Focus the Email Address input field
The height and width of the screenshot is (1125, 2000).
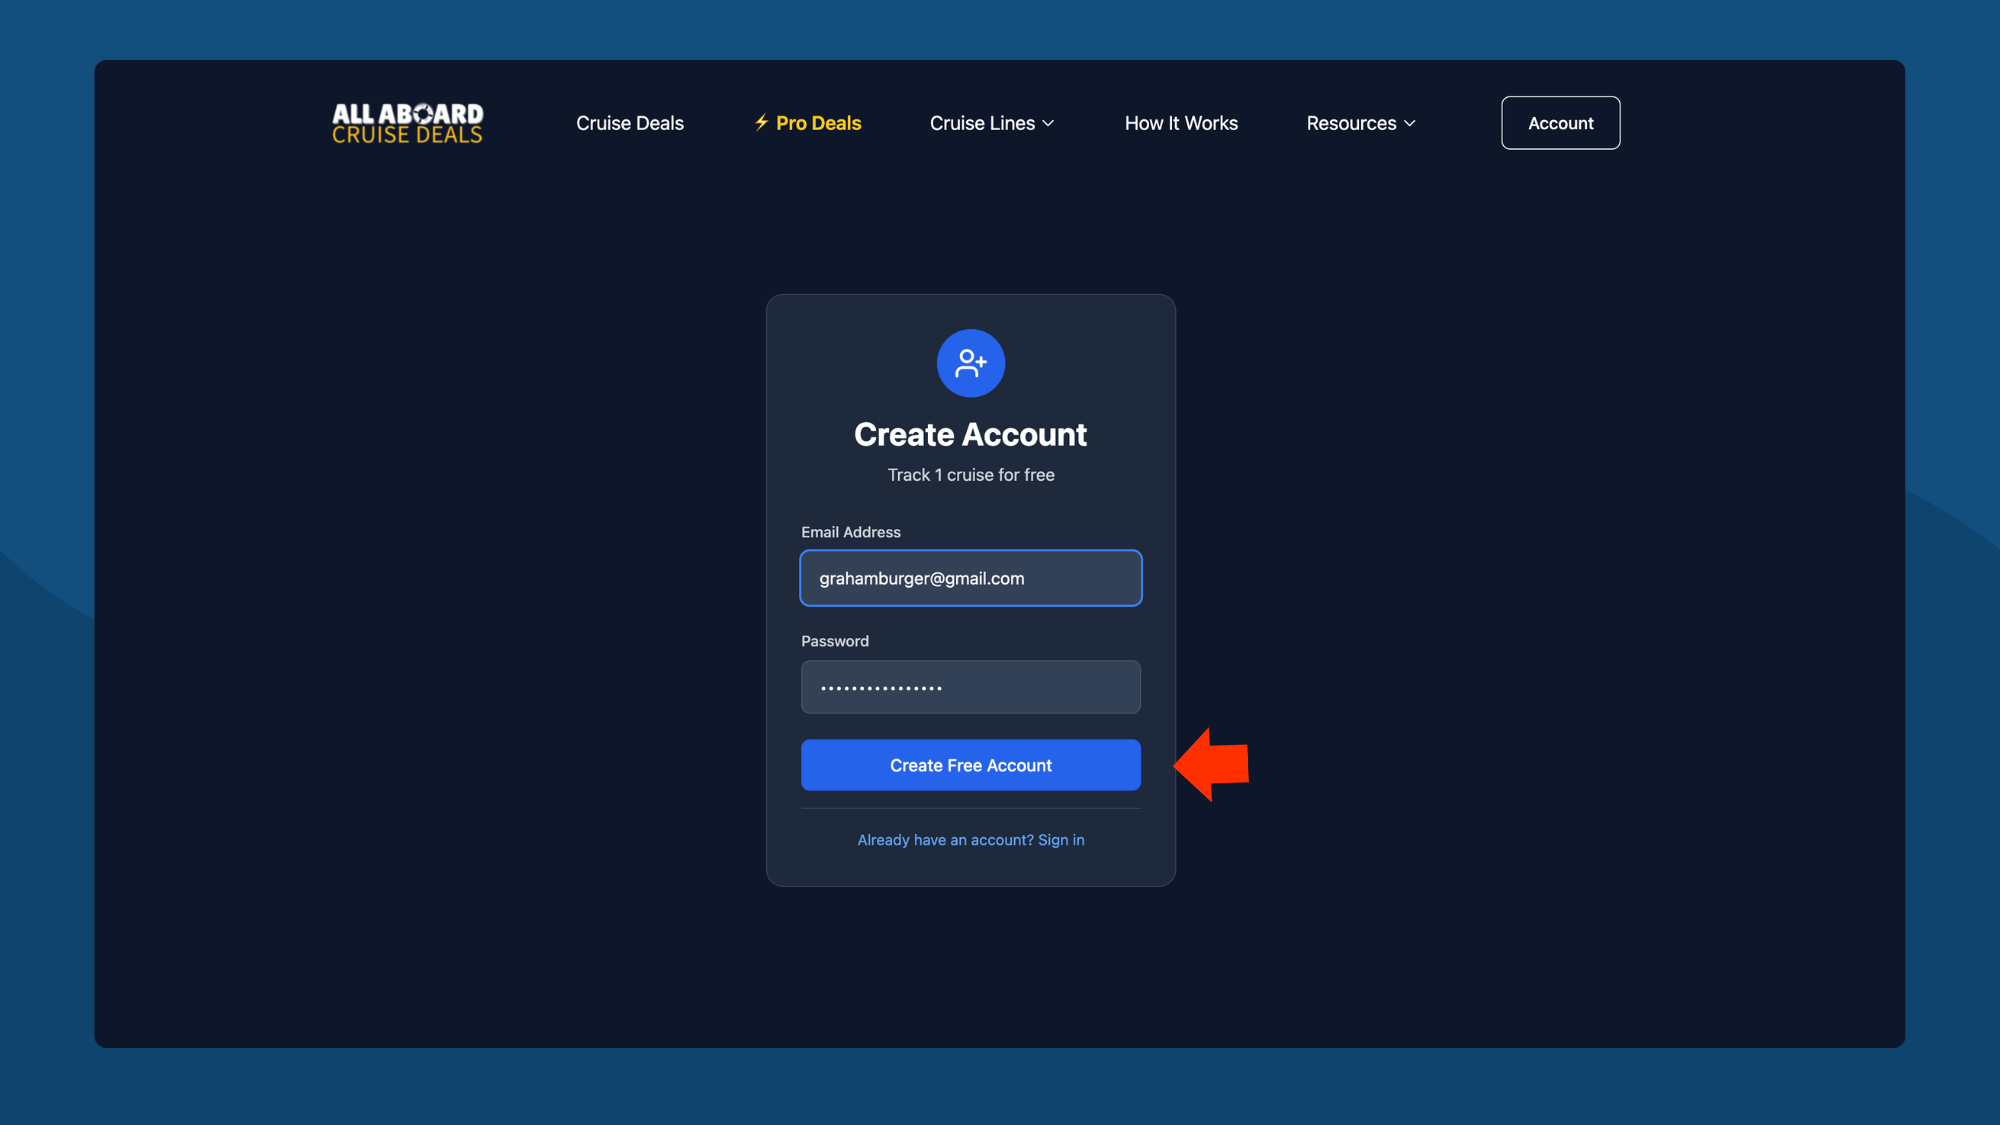tap(970, 578)
